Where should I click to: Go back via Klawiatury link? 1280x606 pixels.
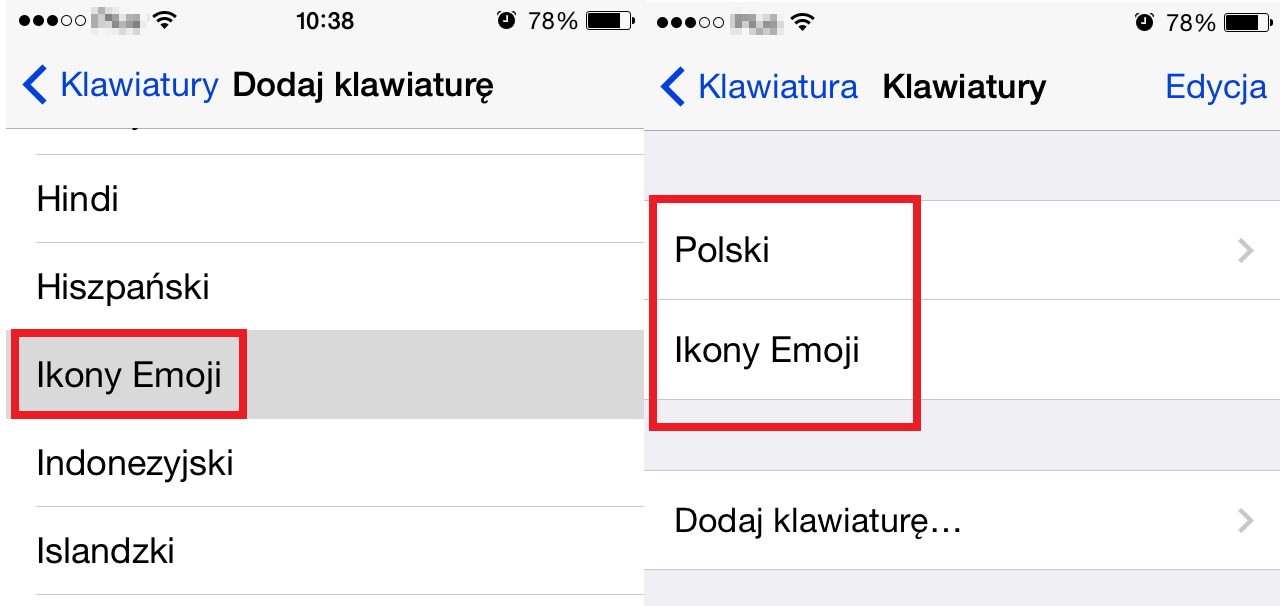tap(139, 86)
